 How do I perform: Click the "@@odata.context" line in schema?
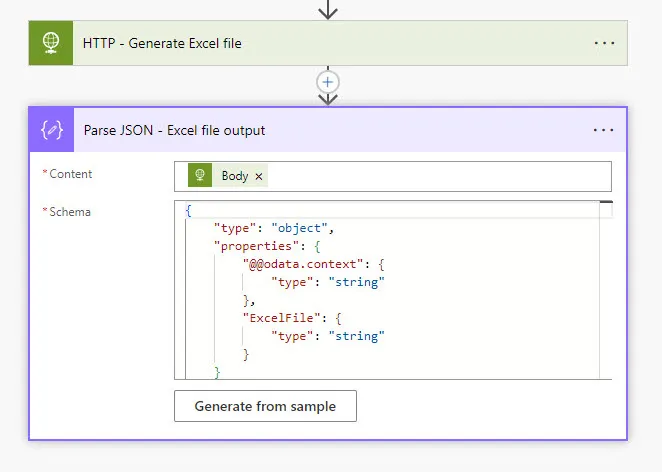(x=314, y=264)
